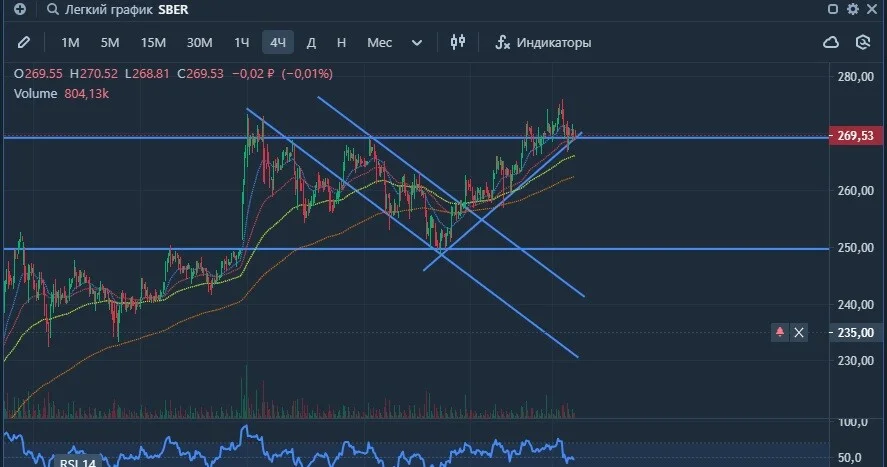Open the chart type candlestick icon

458,42
